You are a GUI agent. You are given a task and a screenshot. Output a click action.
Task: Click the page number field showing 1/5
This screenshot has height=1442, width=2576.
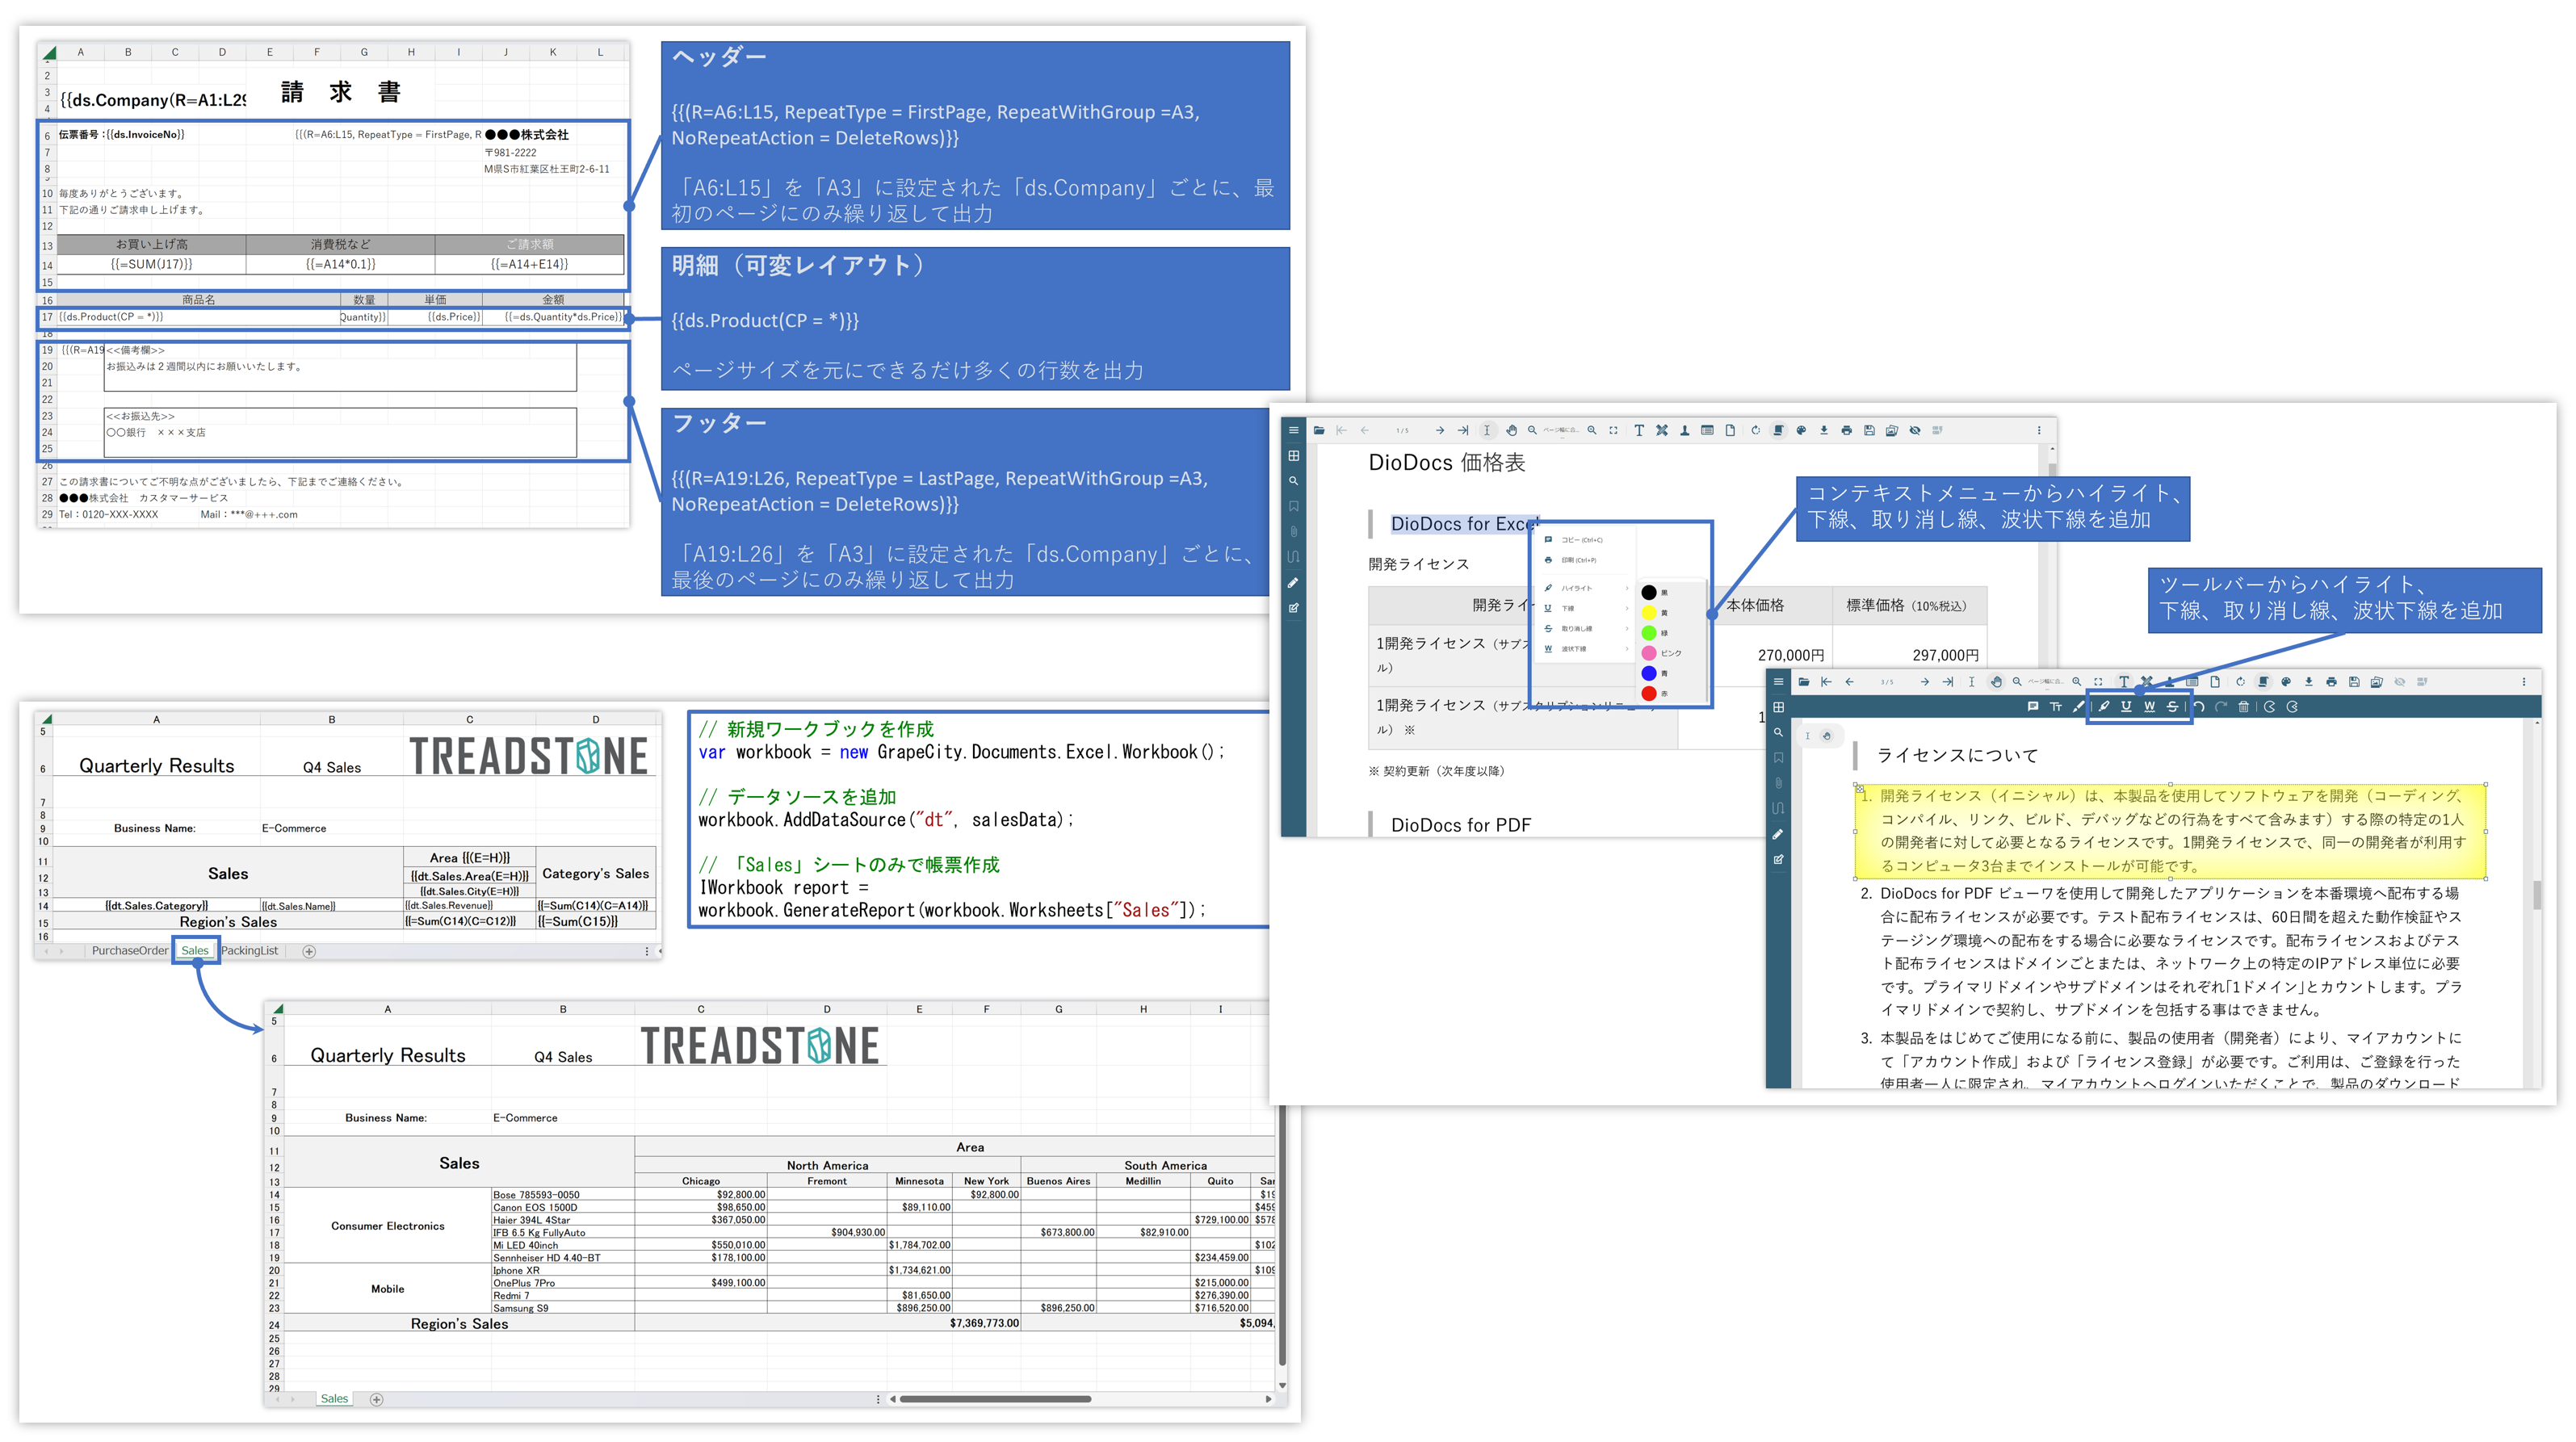tap(1402, 431)
